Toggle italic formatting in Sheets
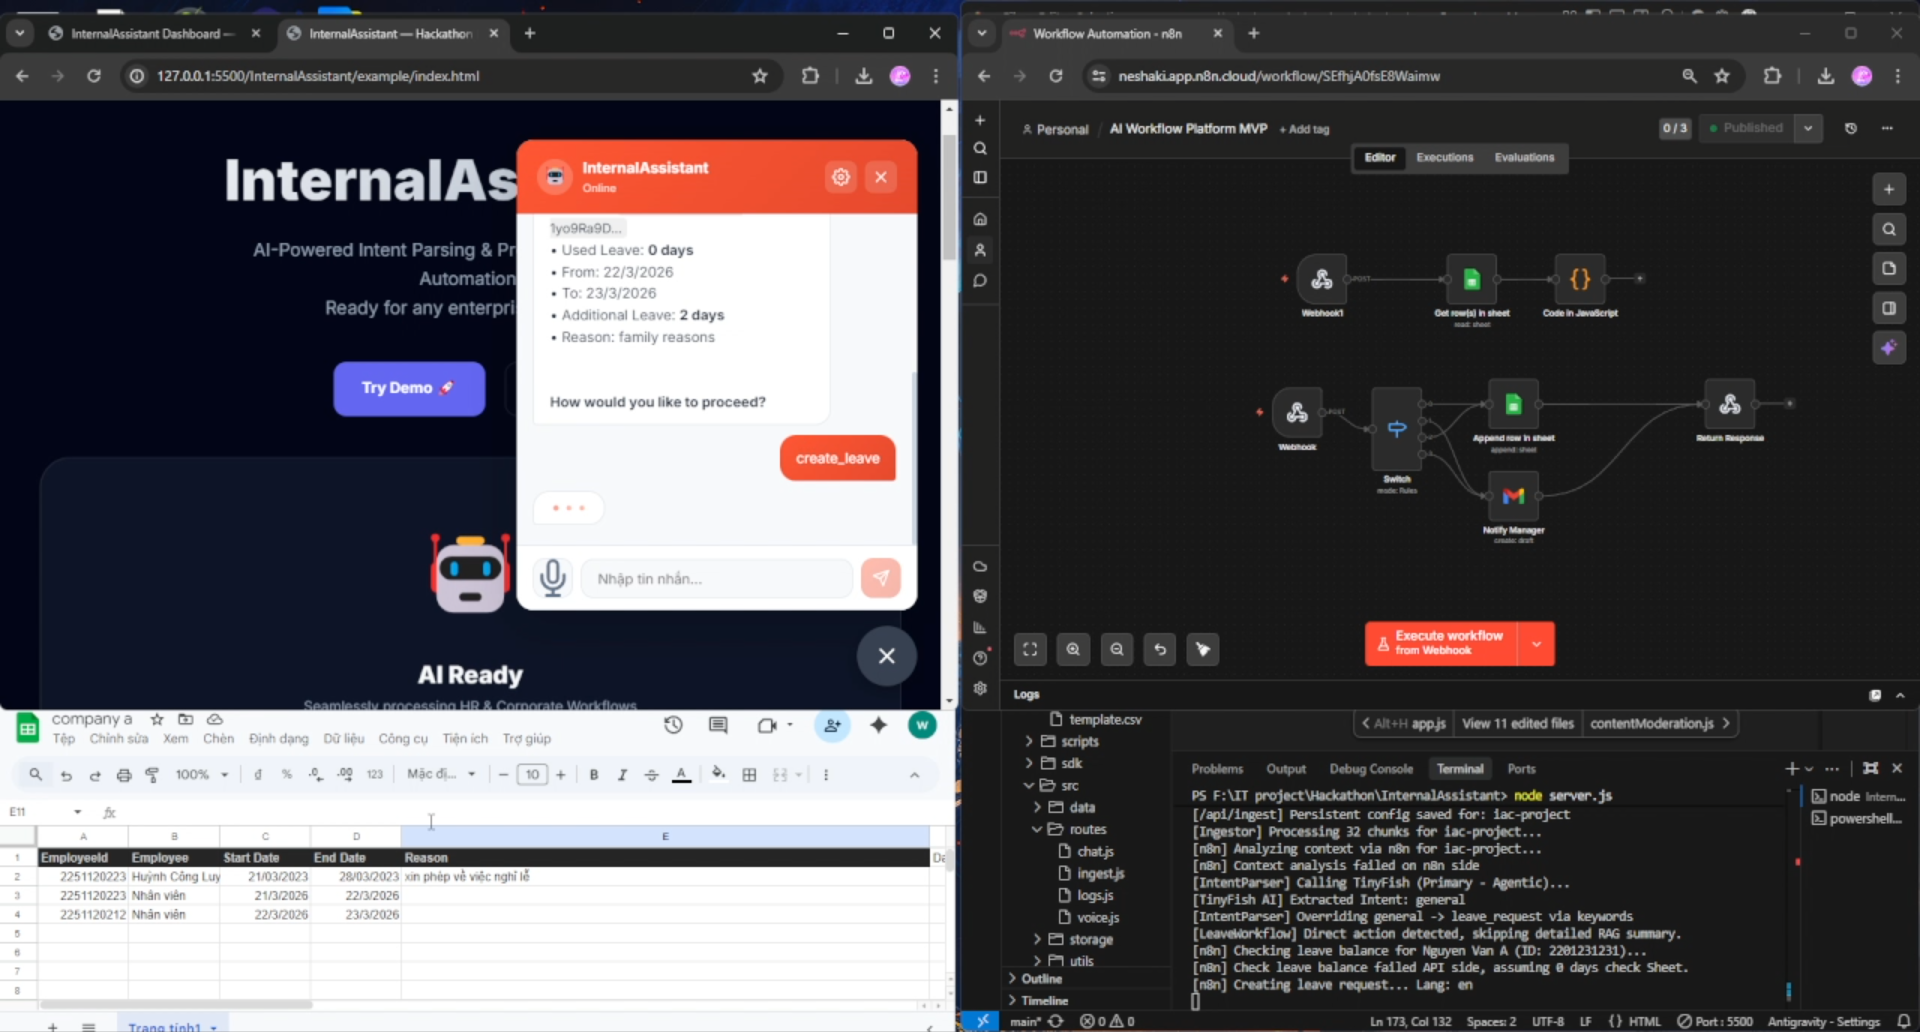The height and width of the screenshot is (1032, 1920). [622, 775]
